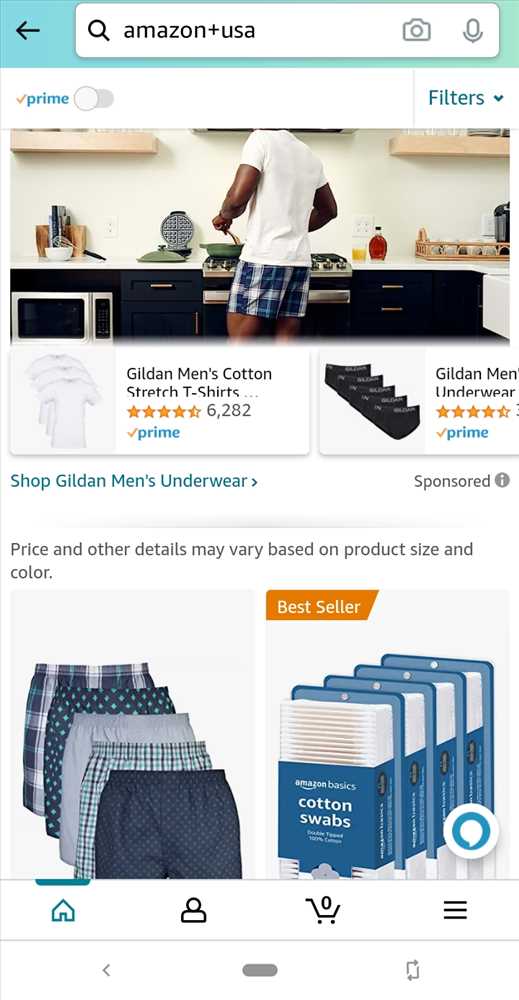Expand the Filters dropdown

(x=465, y=98)
